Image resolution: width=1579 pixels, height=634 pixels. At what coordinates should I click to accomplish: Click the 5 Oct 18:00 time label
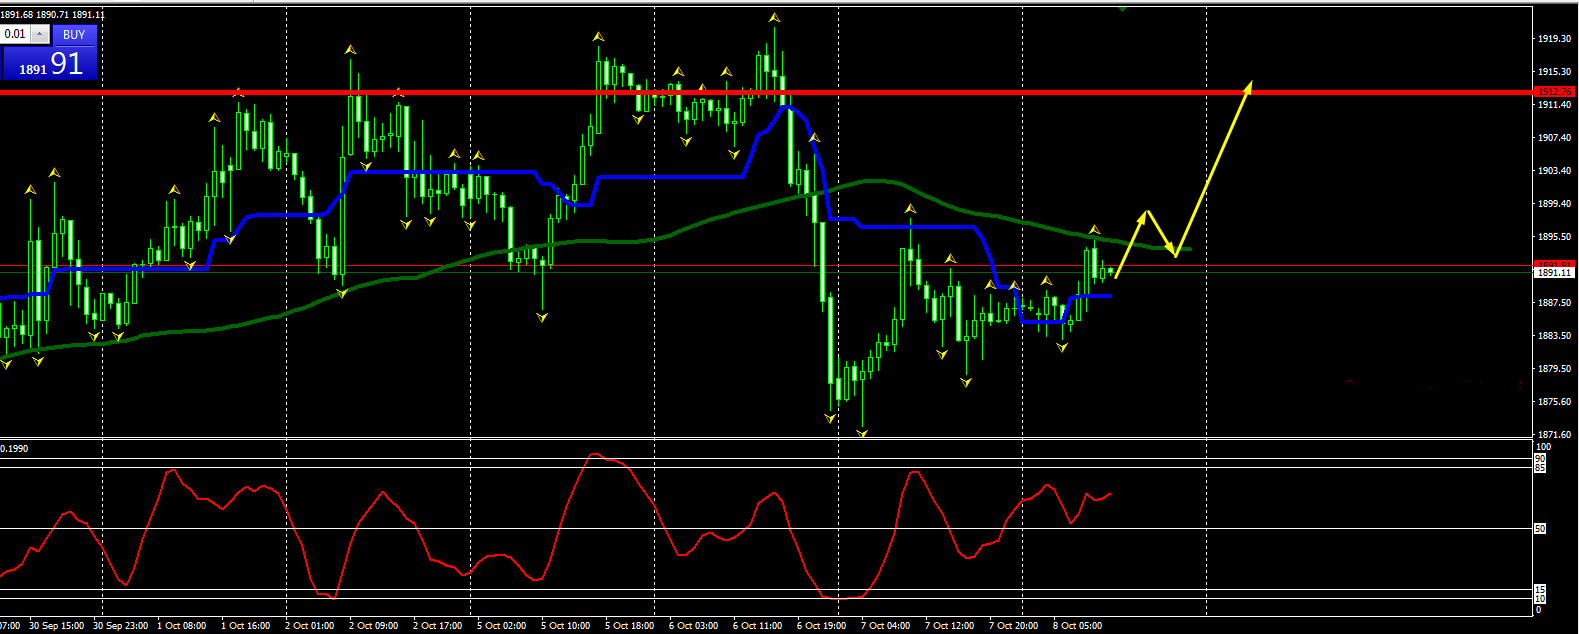tap(629, 626)
